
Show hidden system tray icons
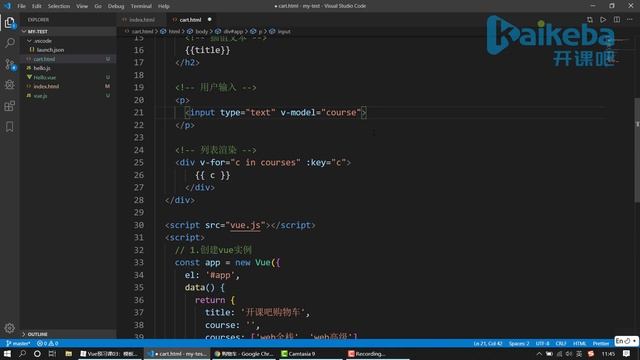539,353
